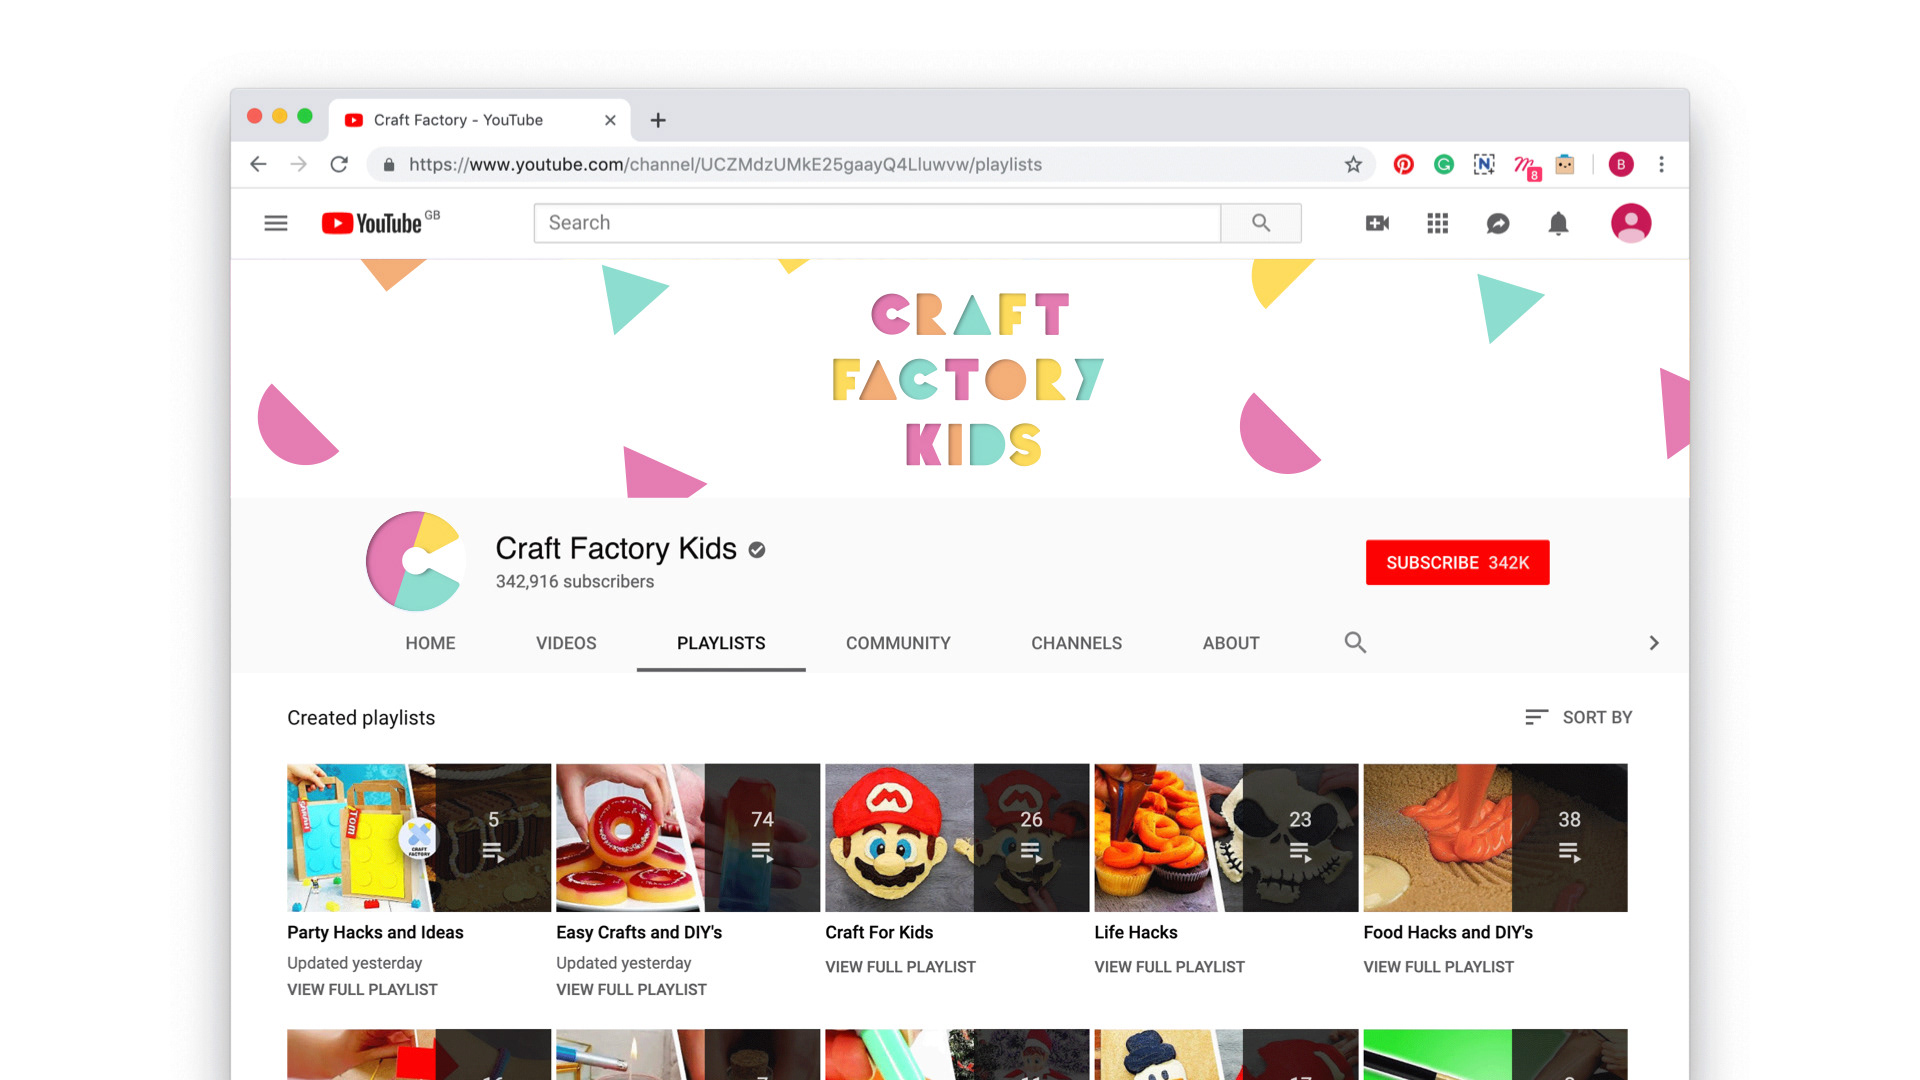The image size is (1920, 1080).
Task: View full playlist for Food Hacks and DIY's
Action: [x=1438, y=967]
